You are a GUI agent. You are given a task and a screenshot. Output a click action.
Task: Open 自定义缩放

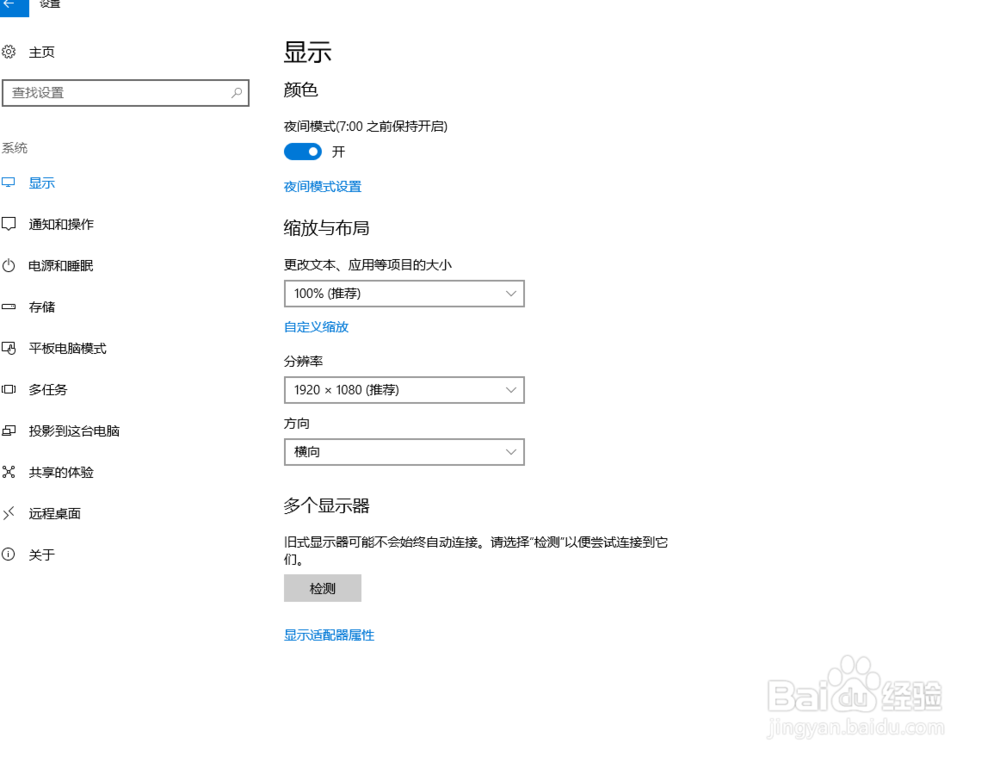pos(316,326)
